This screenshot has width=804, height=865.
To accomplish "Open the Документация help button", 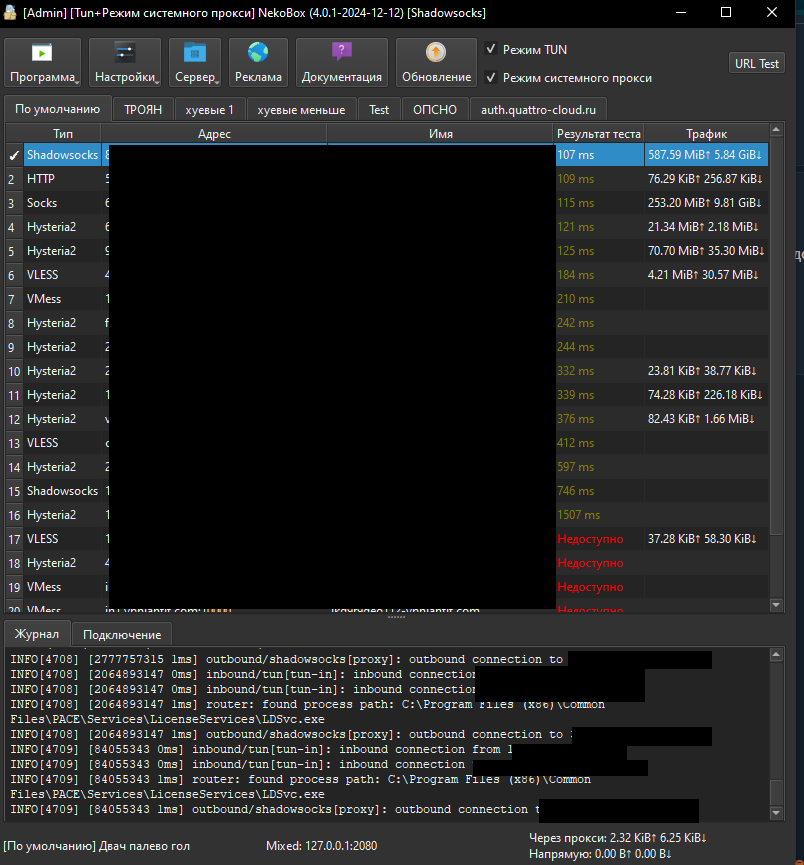I will pos(342,62).
